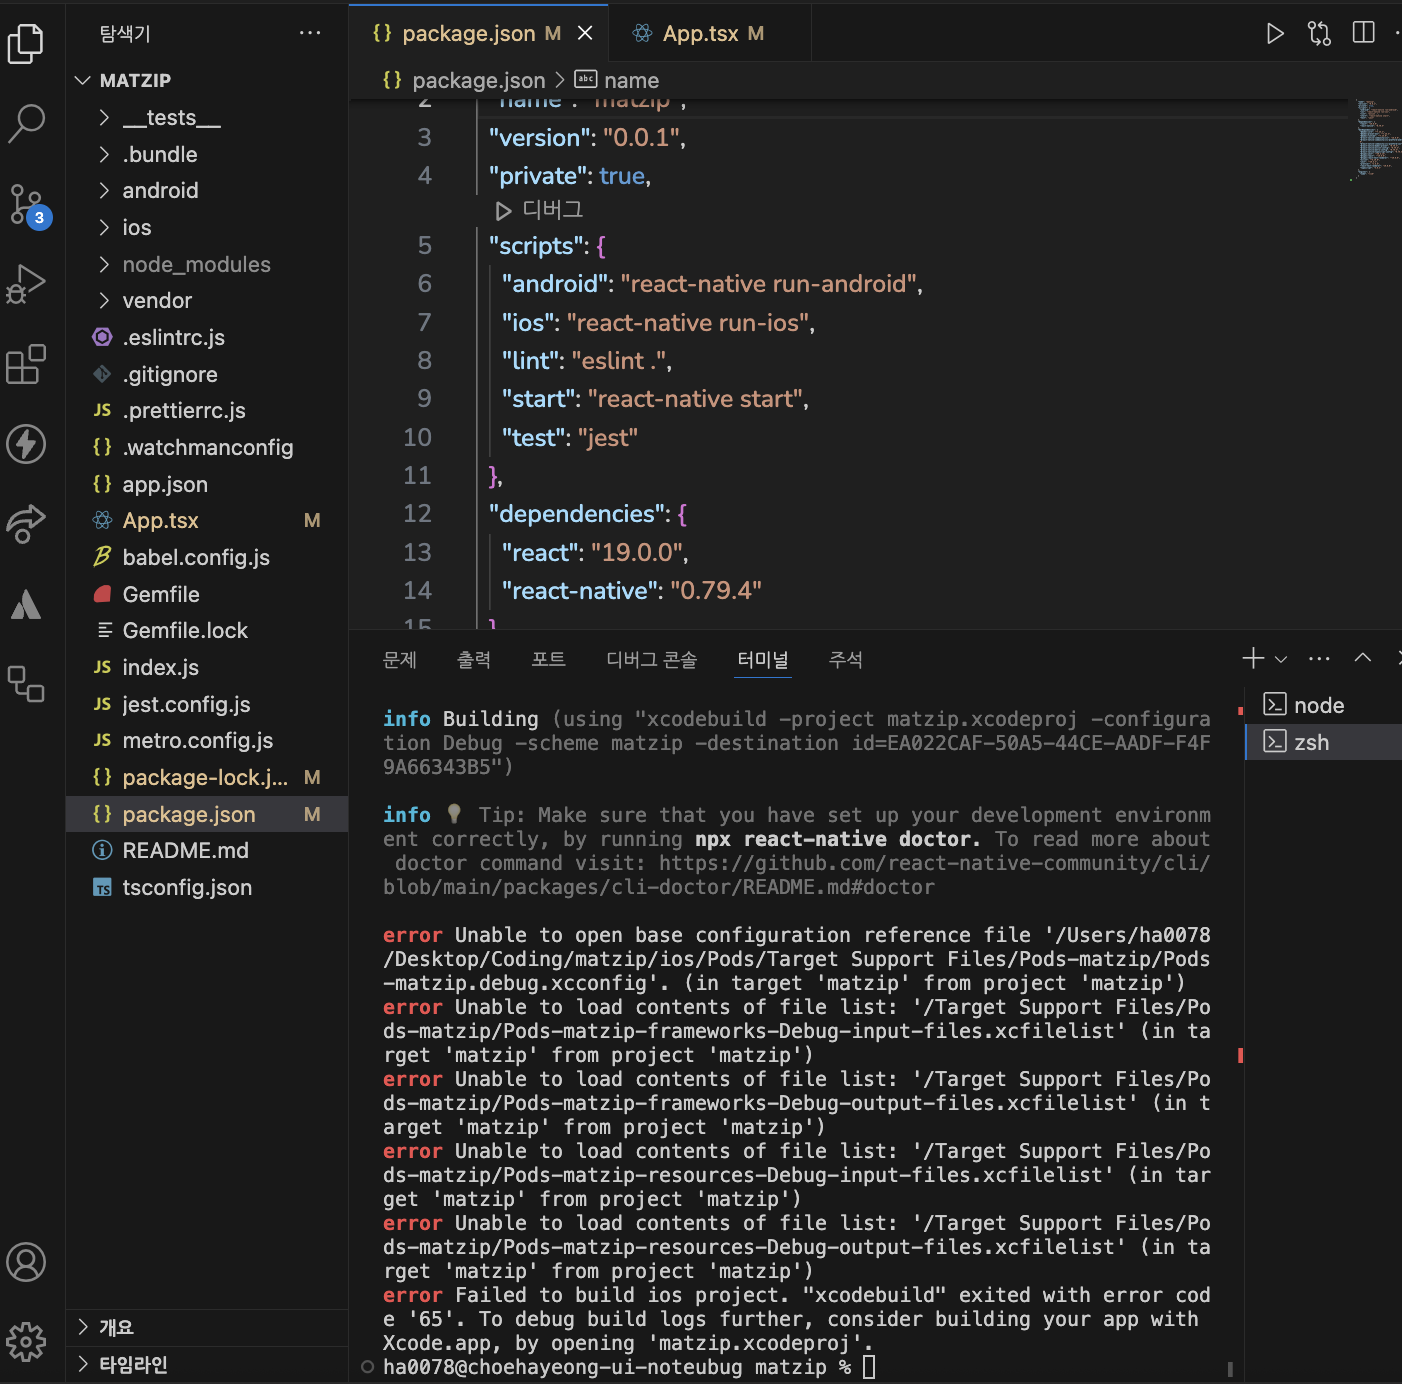1402x1384 pixels.
Task: Open the 출력 output panel tab
Action: click(474, 659)
